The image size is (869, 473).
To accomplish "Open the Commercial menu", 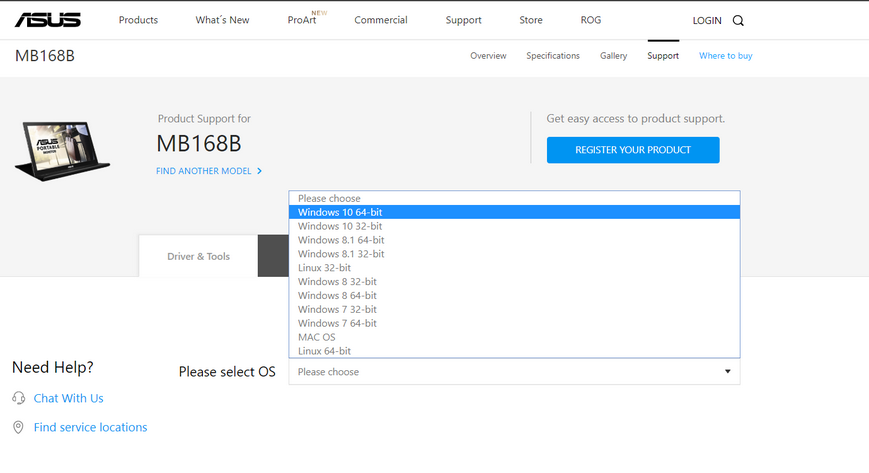I will click(x=381, y=20).
